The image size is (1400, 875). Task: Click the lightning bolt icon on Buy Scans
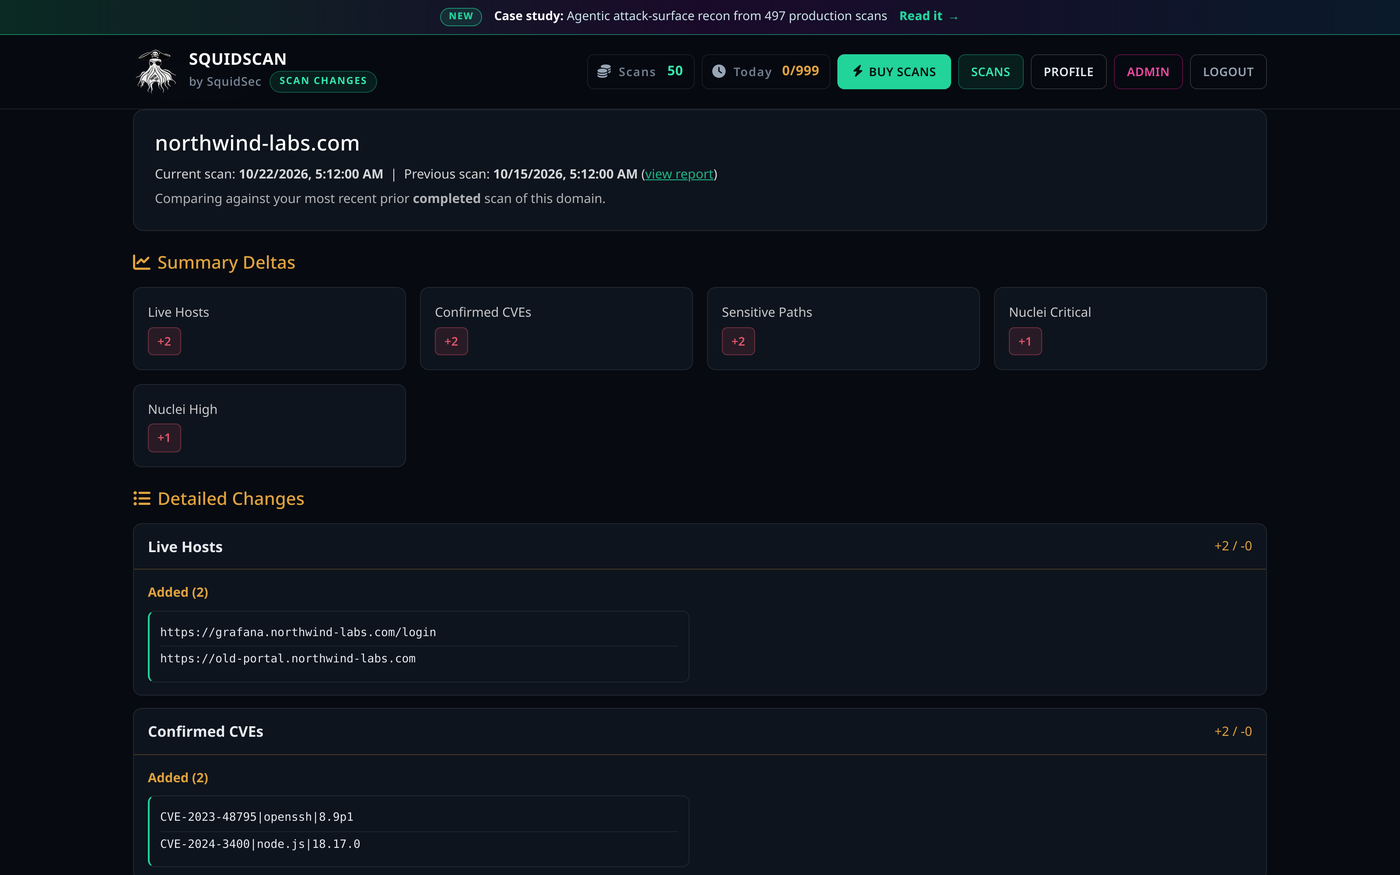[x=857, y=72]
